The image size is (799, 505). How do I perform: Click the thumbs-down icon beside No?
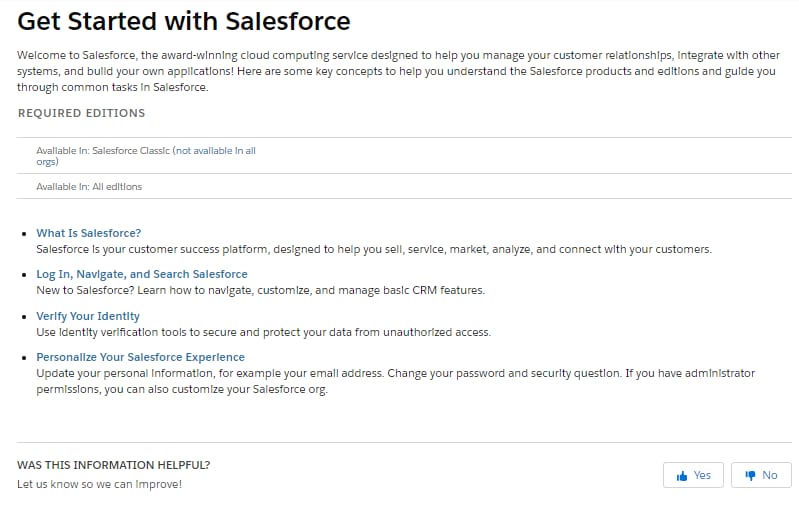pyautogui.click(x=750, y=476)
